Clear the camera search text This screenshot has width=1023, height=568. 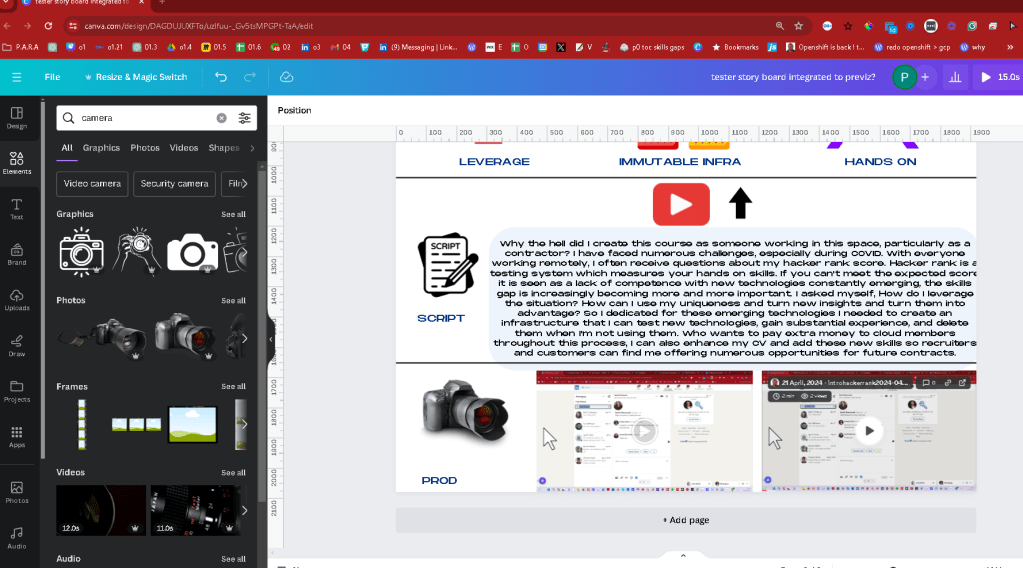pyautogui.click(x=222, y=118)
